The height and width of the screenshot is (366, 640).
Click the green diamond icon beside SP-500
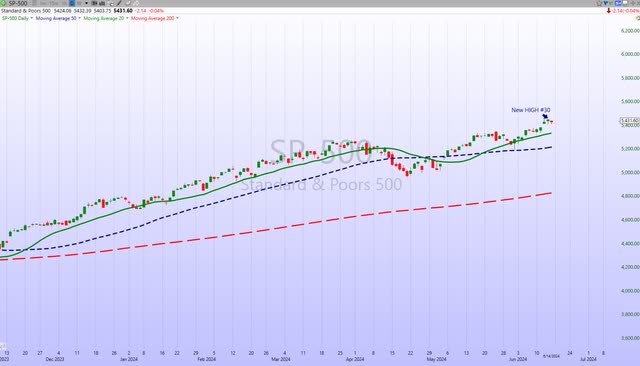click(x=3, y=3)
